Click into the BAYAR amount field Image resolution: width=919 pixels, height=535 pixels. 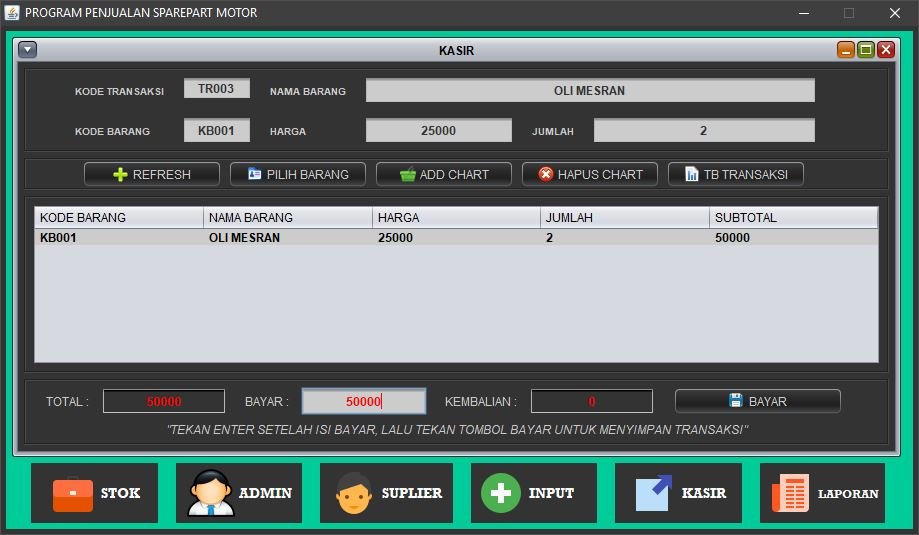(x=363, y=401)
